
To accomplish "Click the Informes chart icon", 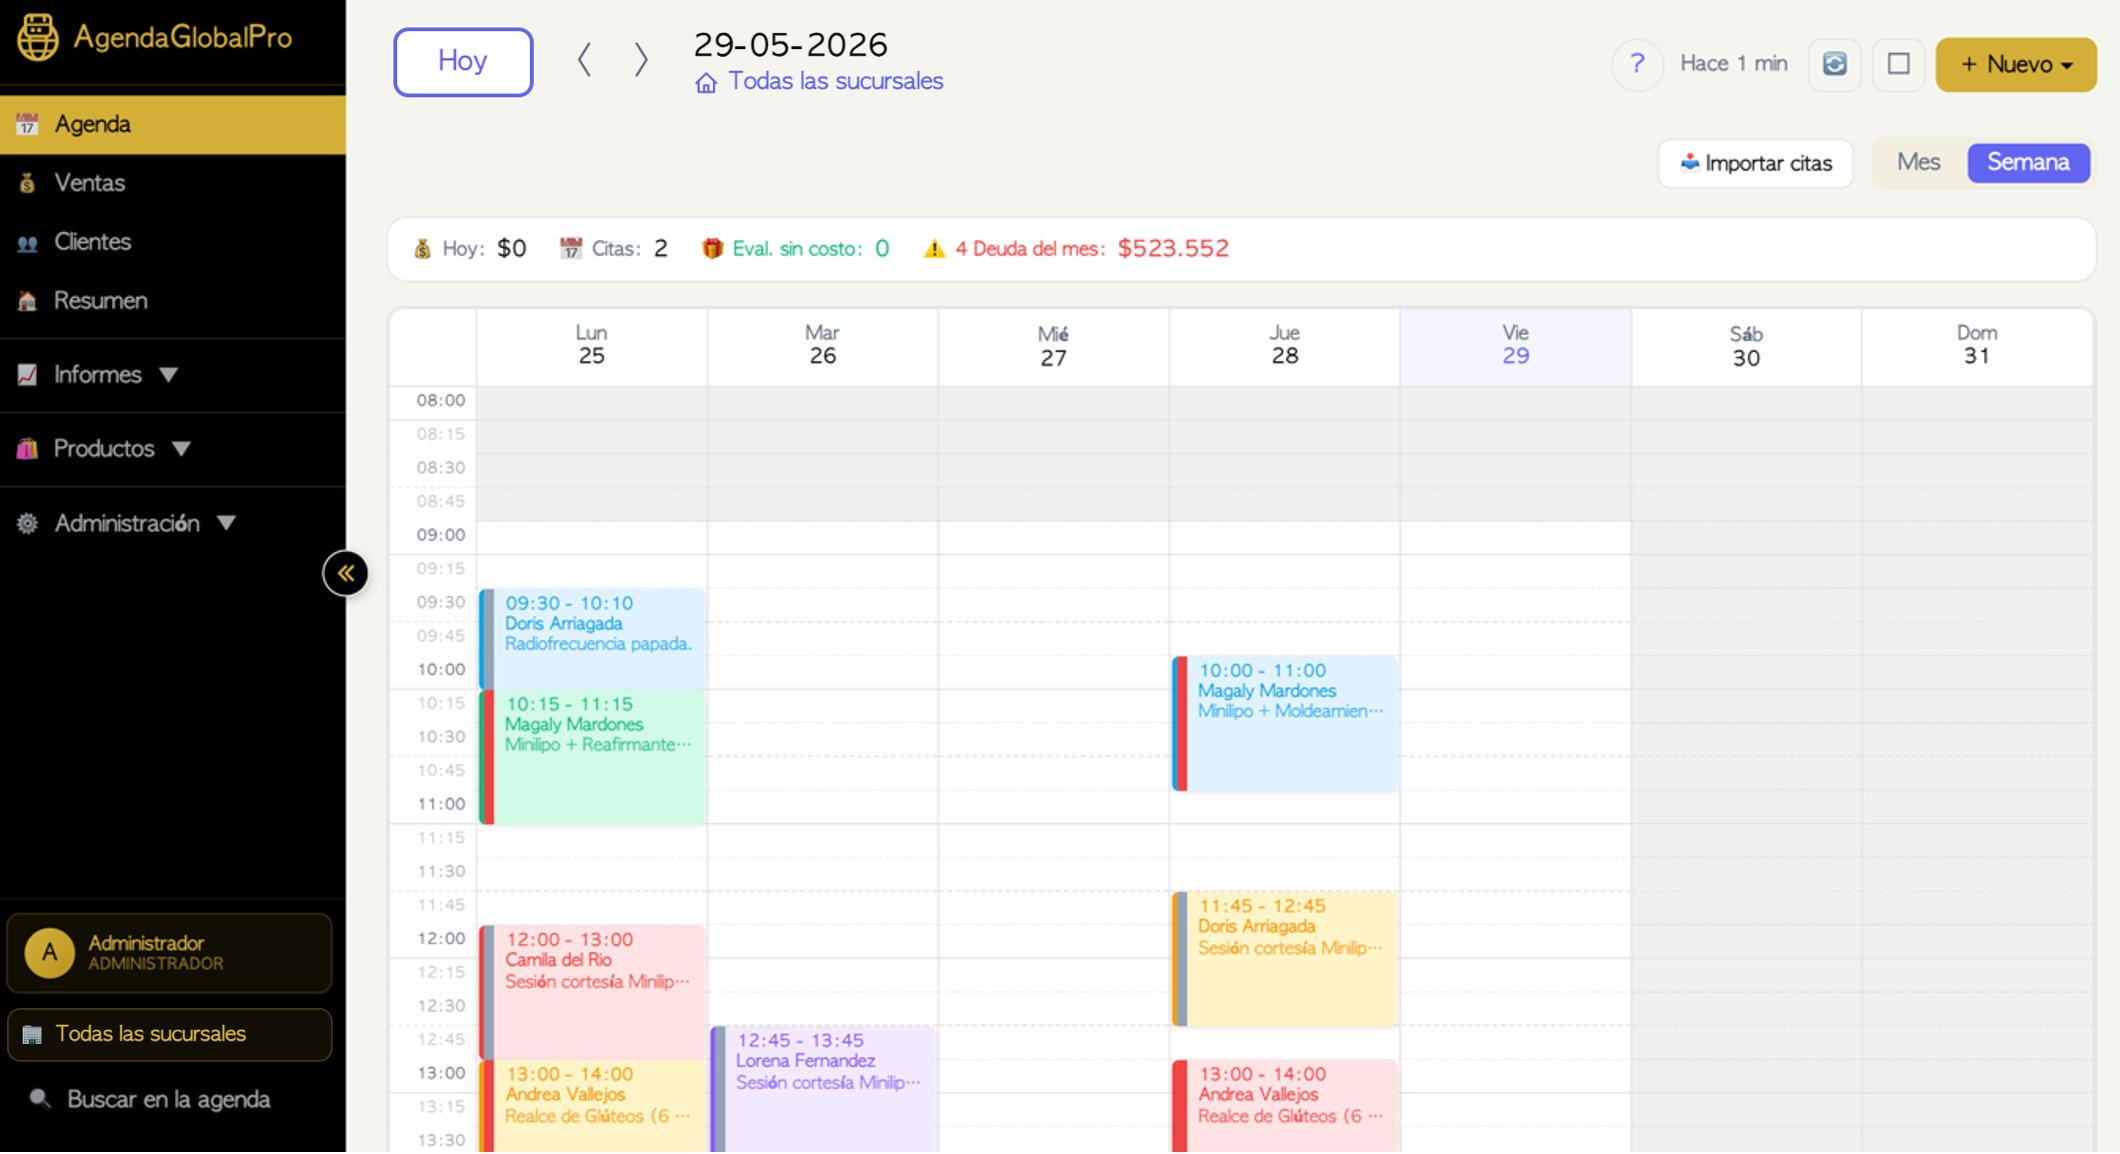I will 27,375.
